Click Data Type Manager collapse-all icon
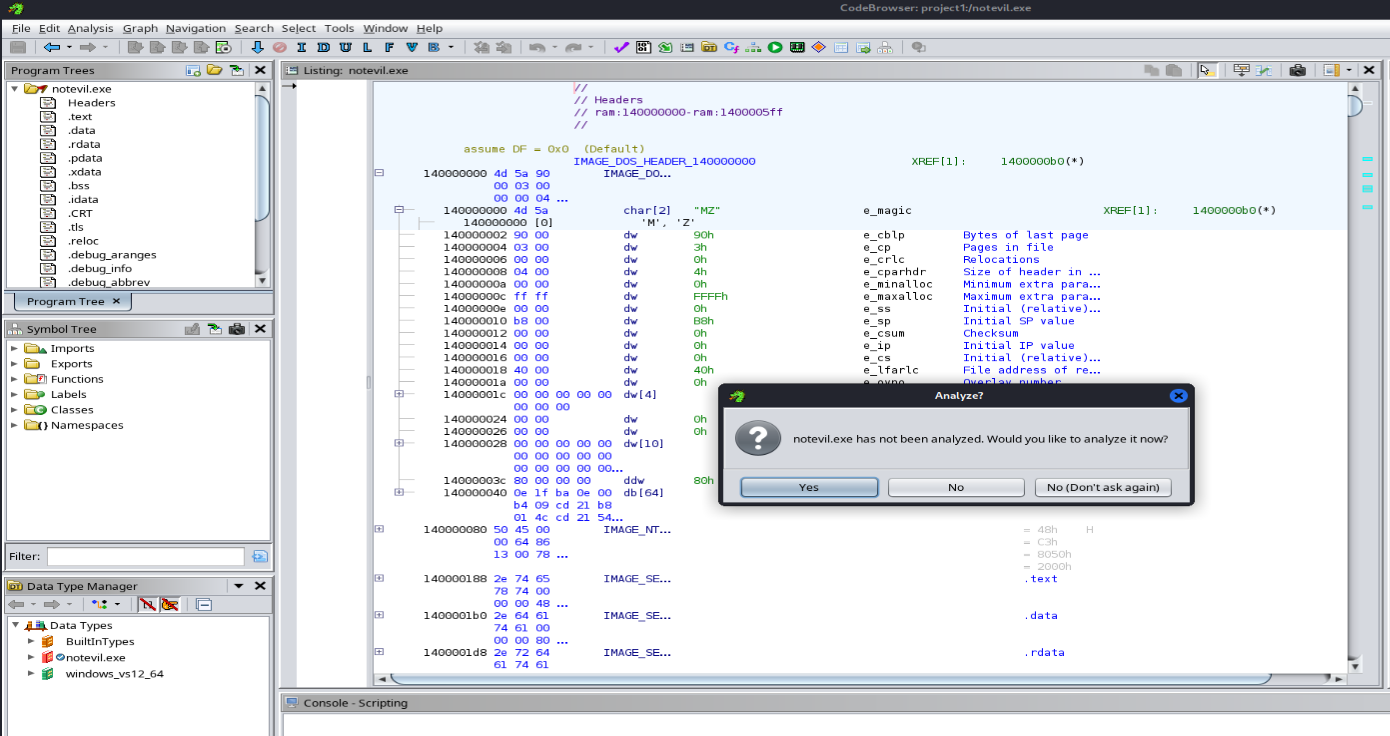The width and height of the screenshot is (1390, 736). 203,604
